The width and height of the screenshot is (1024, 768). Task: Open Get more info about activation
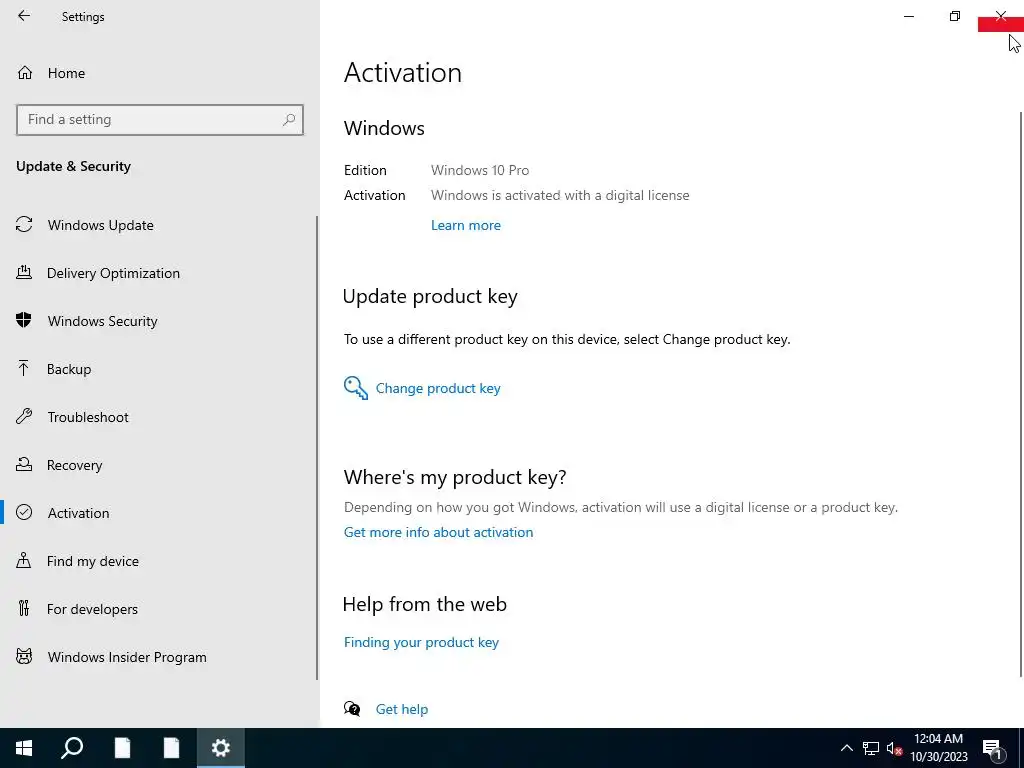(438, 532)
